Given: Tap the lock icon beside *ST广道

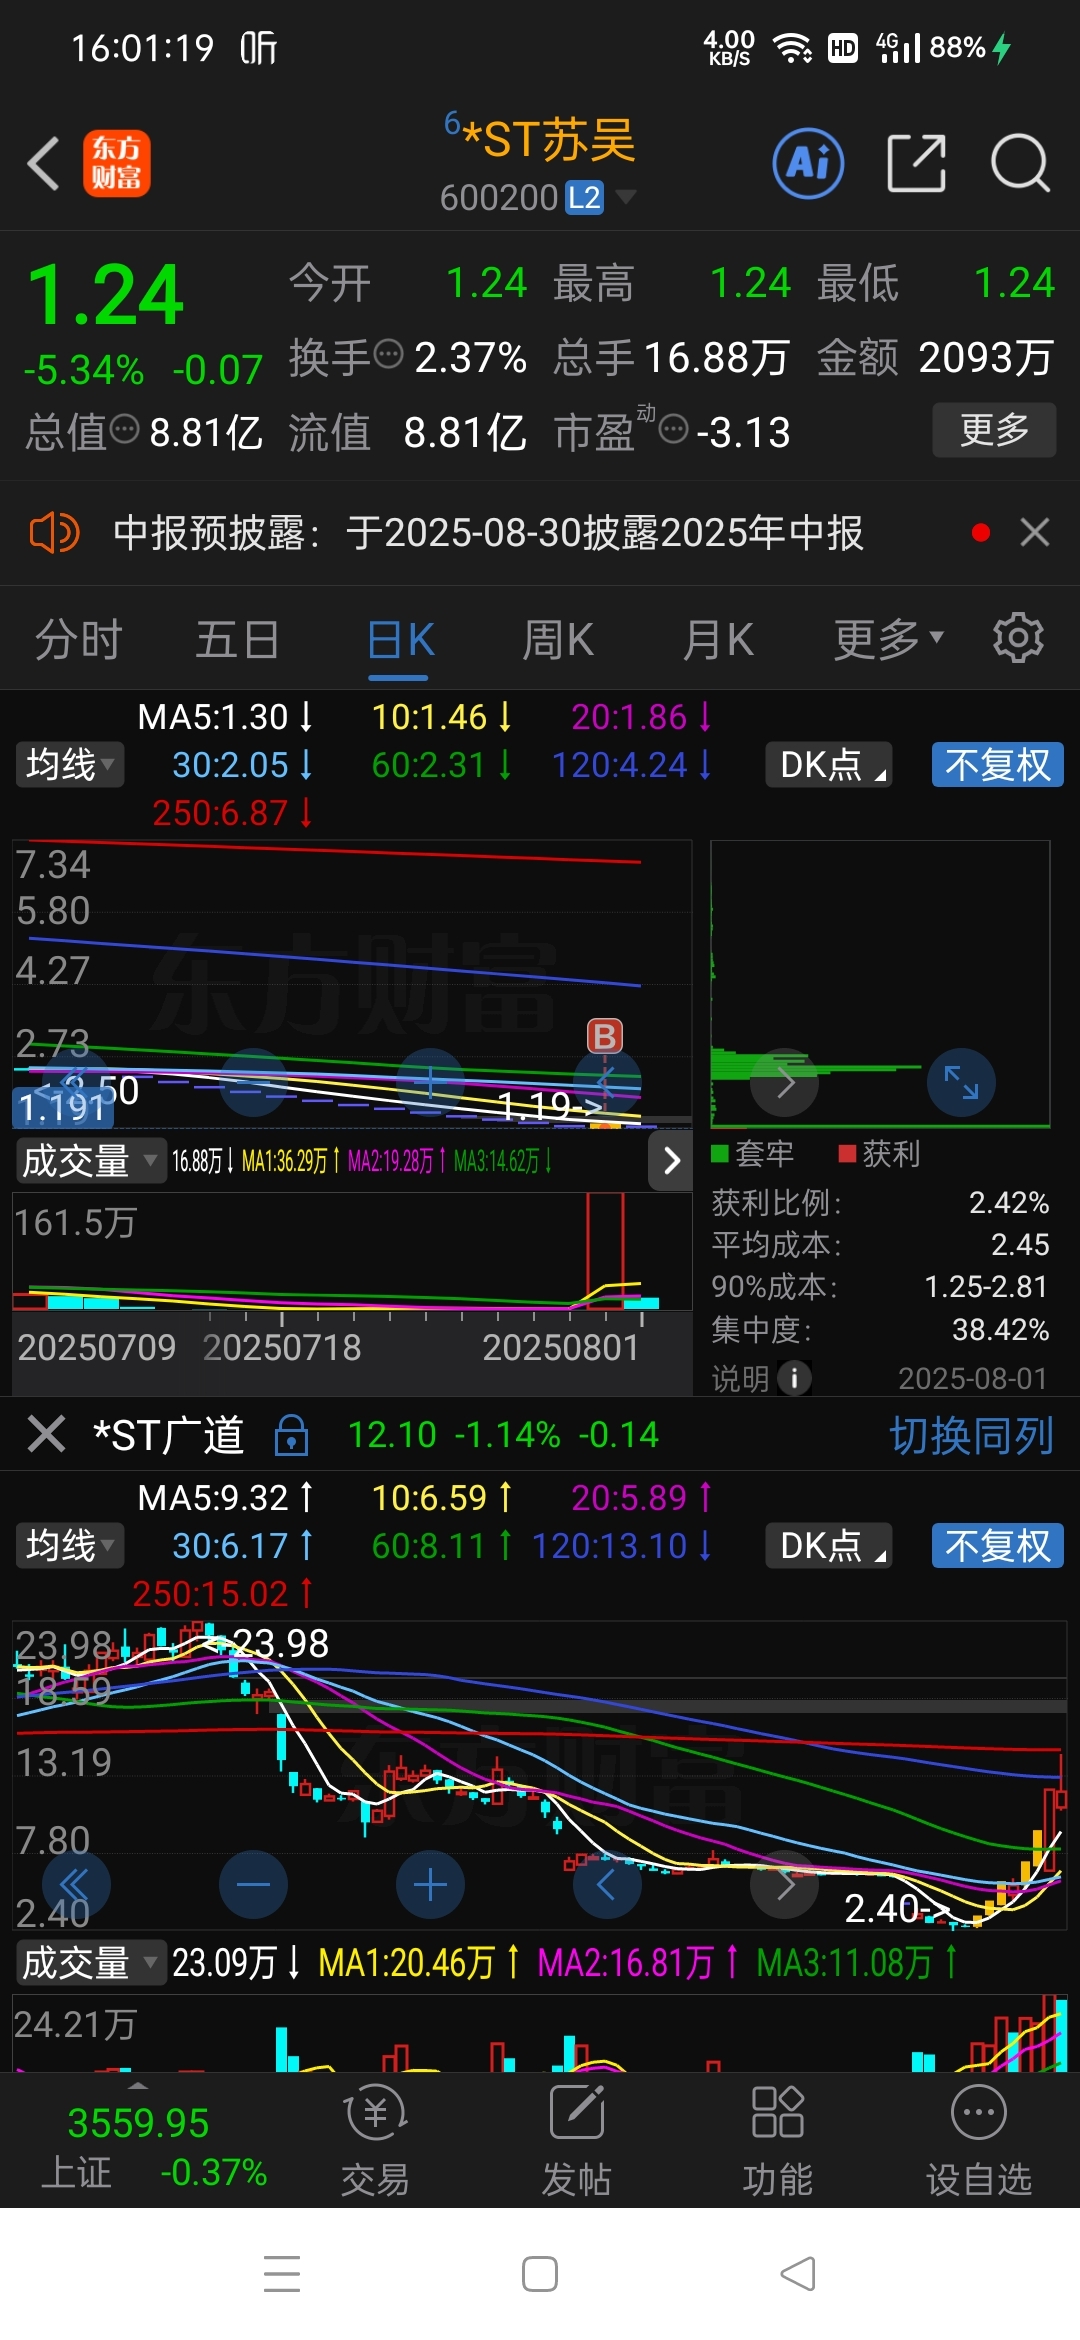Looking at the screenshot, I should click(x=291, y=1435).
